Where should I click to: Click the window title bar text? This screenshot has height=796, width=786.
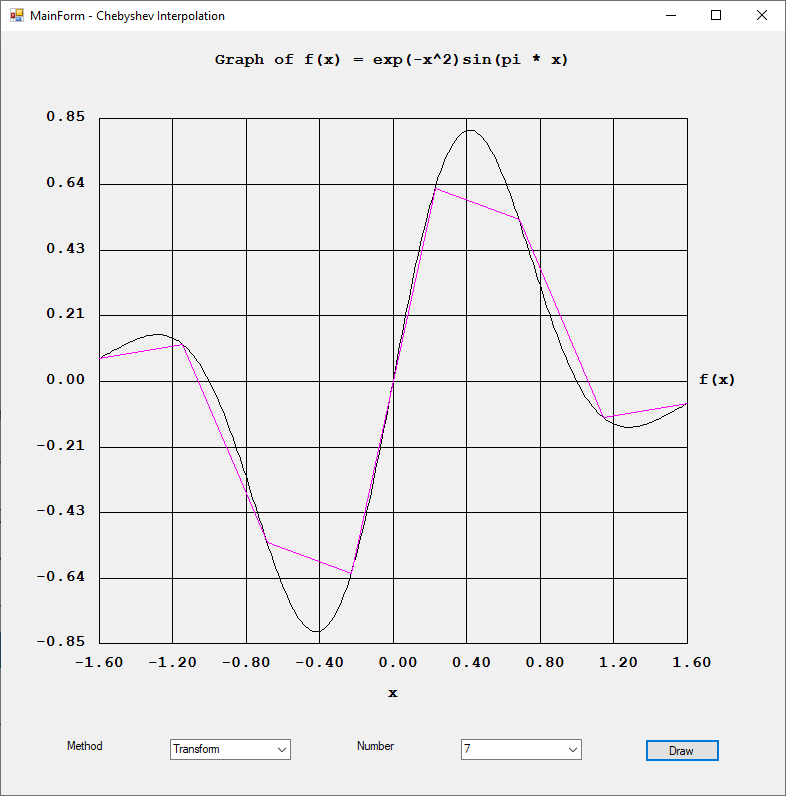click(x=127, y=16)
